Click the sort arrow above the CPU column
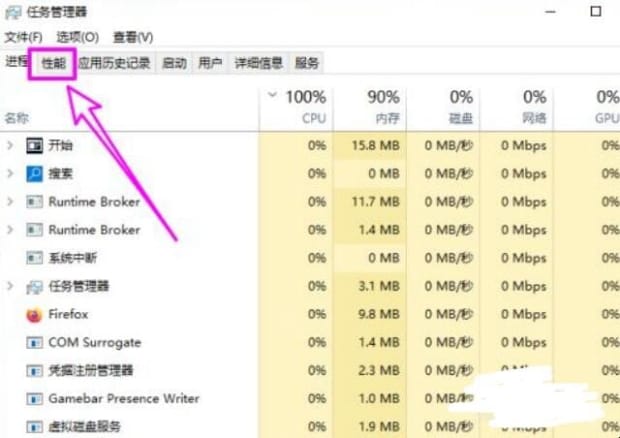Viewport: 620px width, 438px height. pyautogui.click(x=273, y=96)
